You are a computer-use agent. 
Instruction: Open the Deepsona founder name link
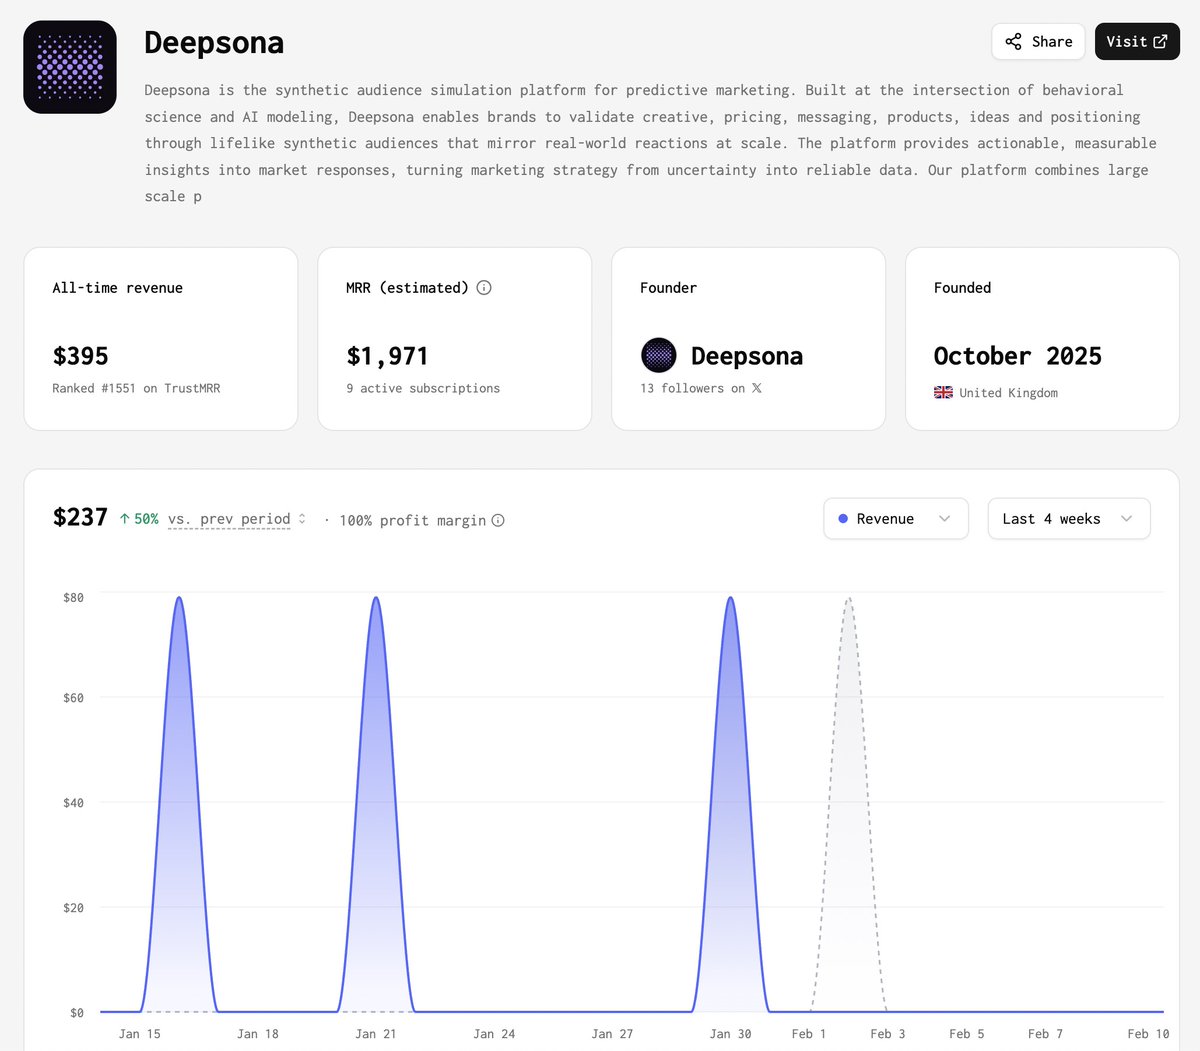pos(746,356)
